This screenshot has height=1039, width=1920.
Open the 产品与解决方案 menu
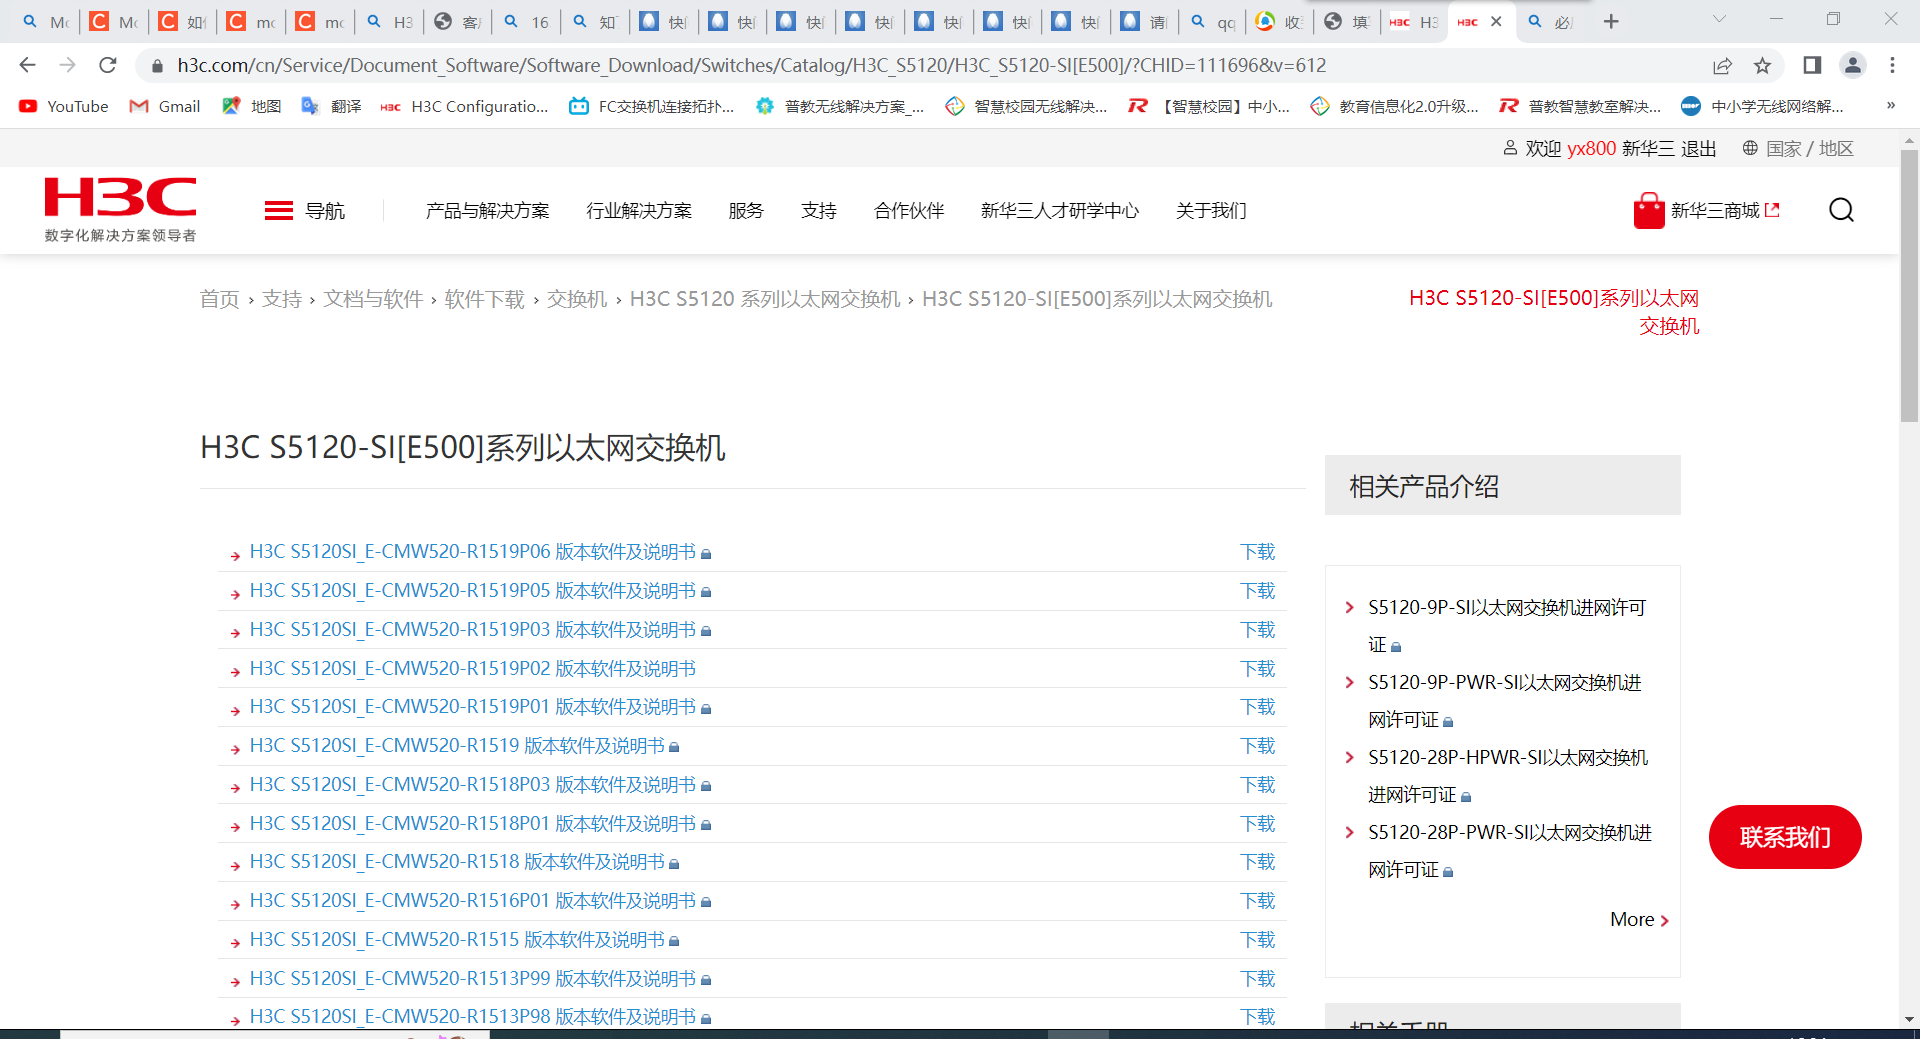[x=487, y=210]
